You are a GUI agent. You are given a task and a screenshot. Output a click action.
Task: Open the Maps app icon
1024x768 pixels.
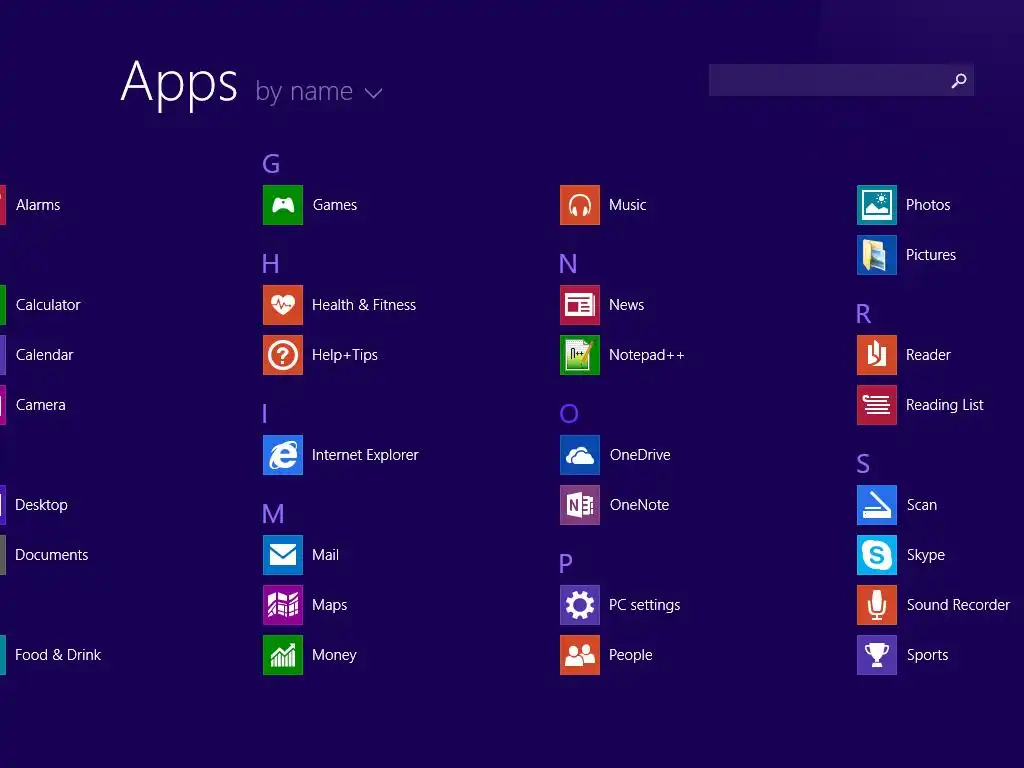283,605
